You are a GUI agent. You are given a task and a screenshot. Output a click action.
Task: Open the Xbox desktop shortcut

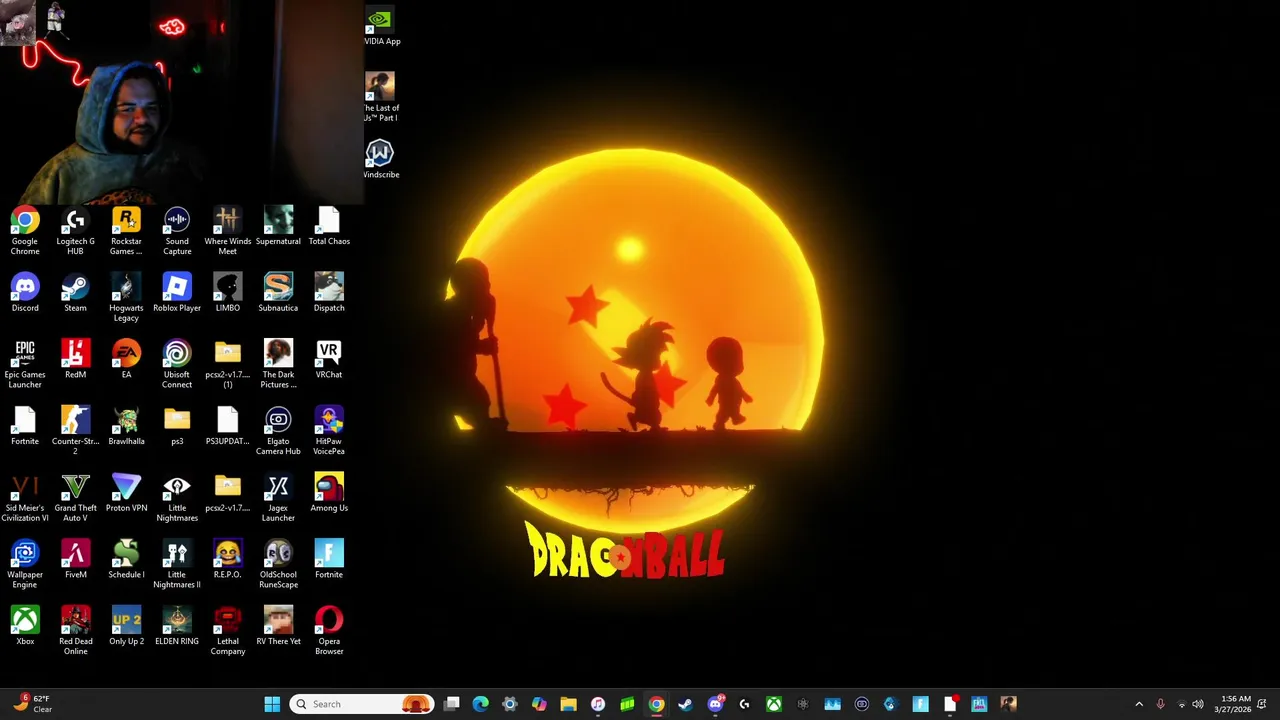25,626
